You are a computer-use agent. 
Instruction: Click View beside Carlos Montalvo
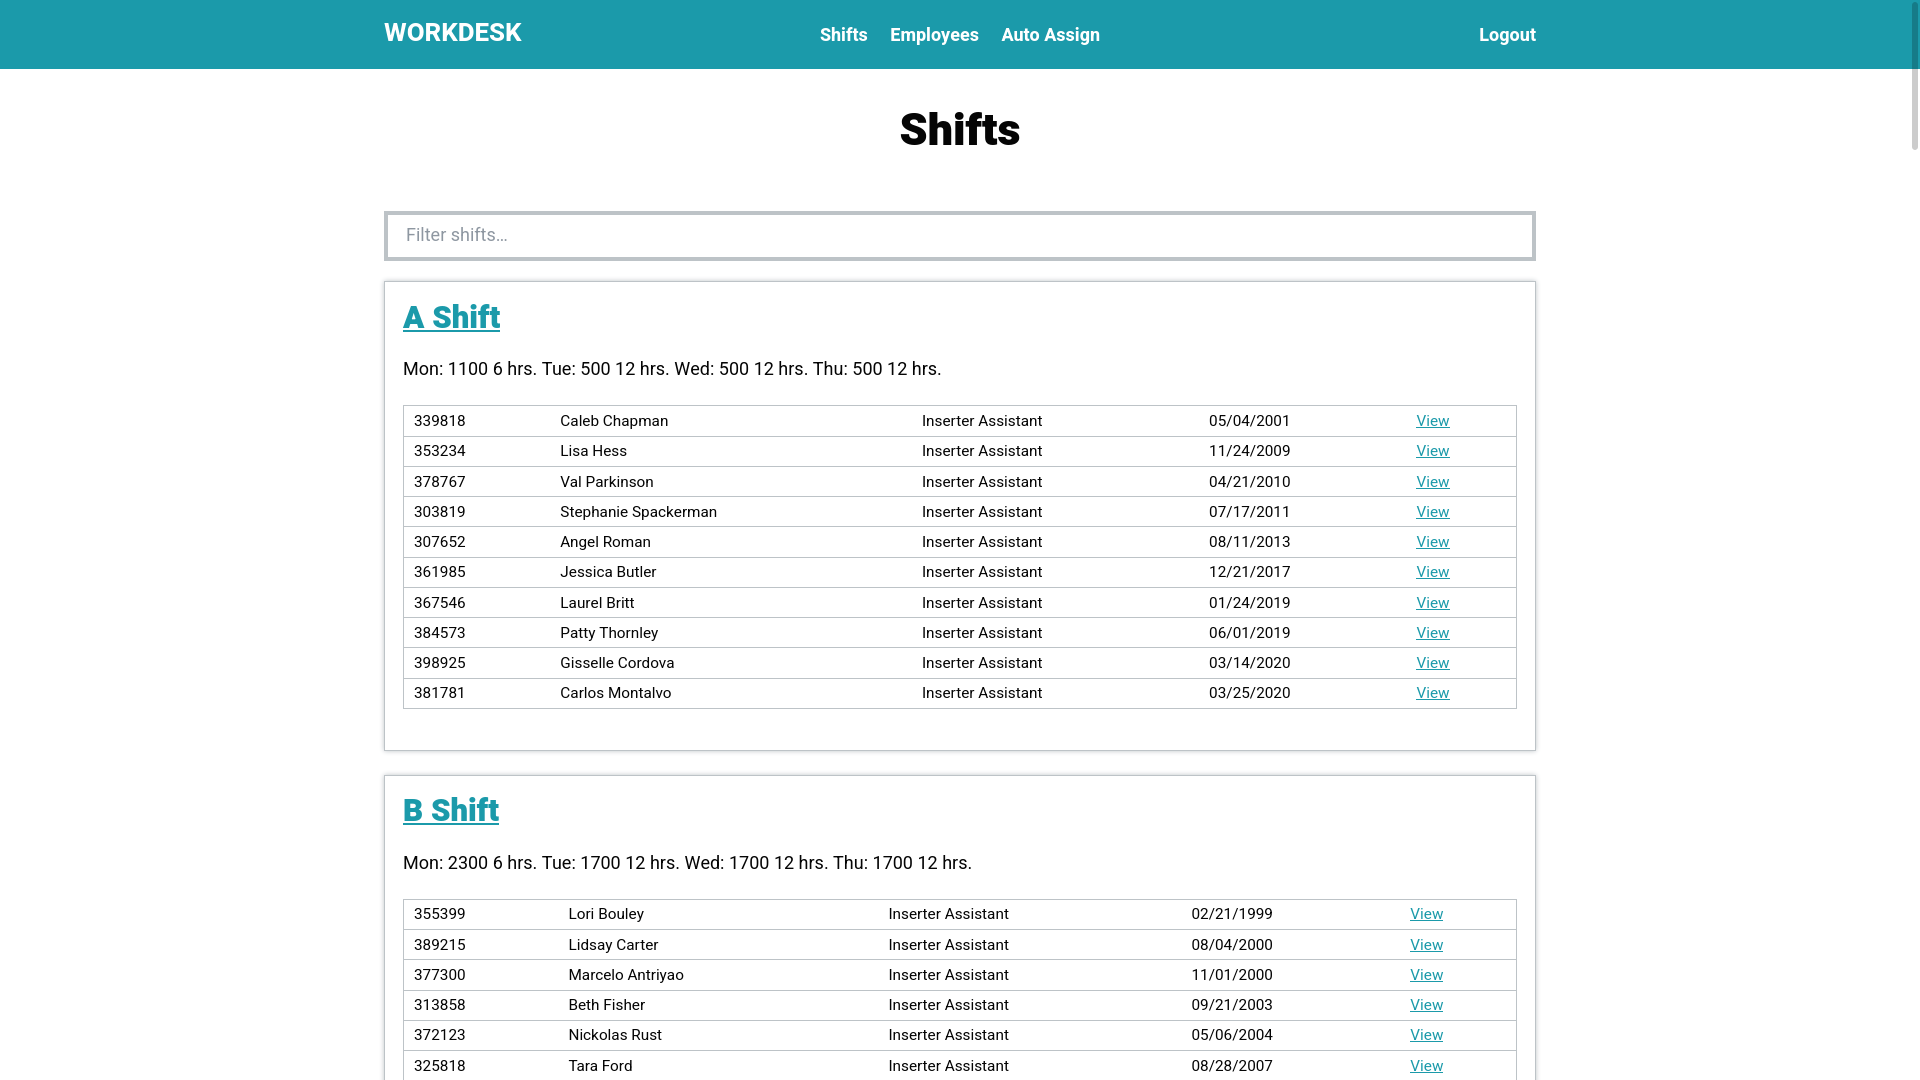tap(1432, 693)
